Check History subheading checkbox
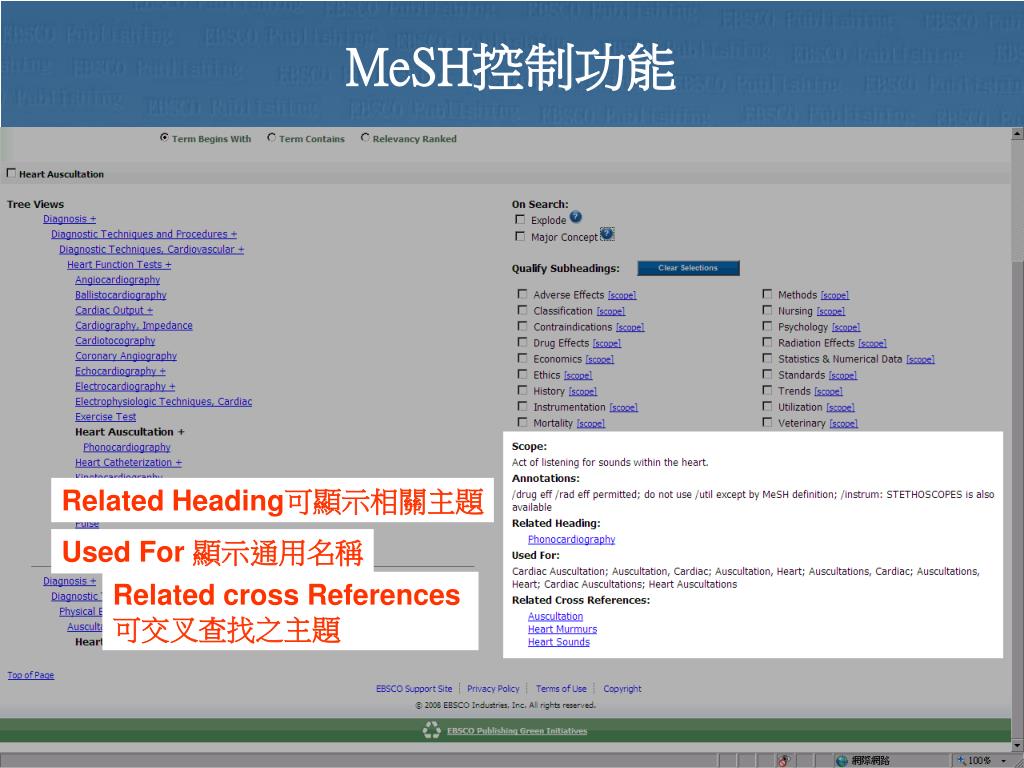Image resolution: width=1024 pixels, height=768 pixels. pos(522,390)
